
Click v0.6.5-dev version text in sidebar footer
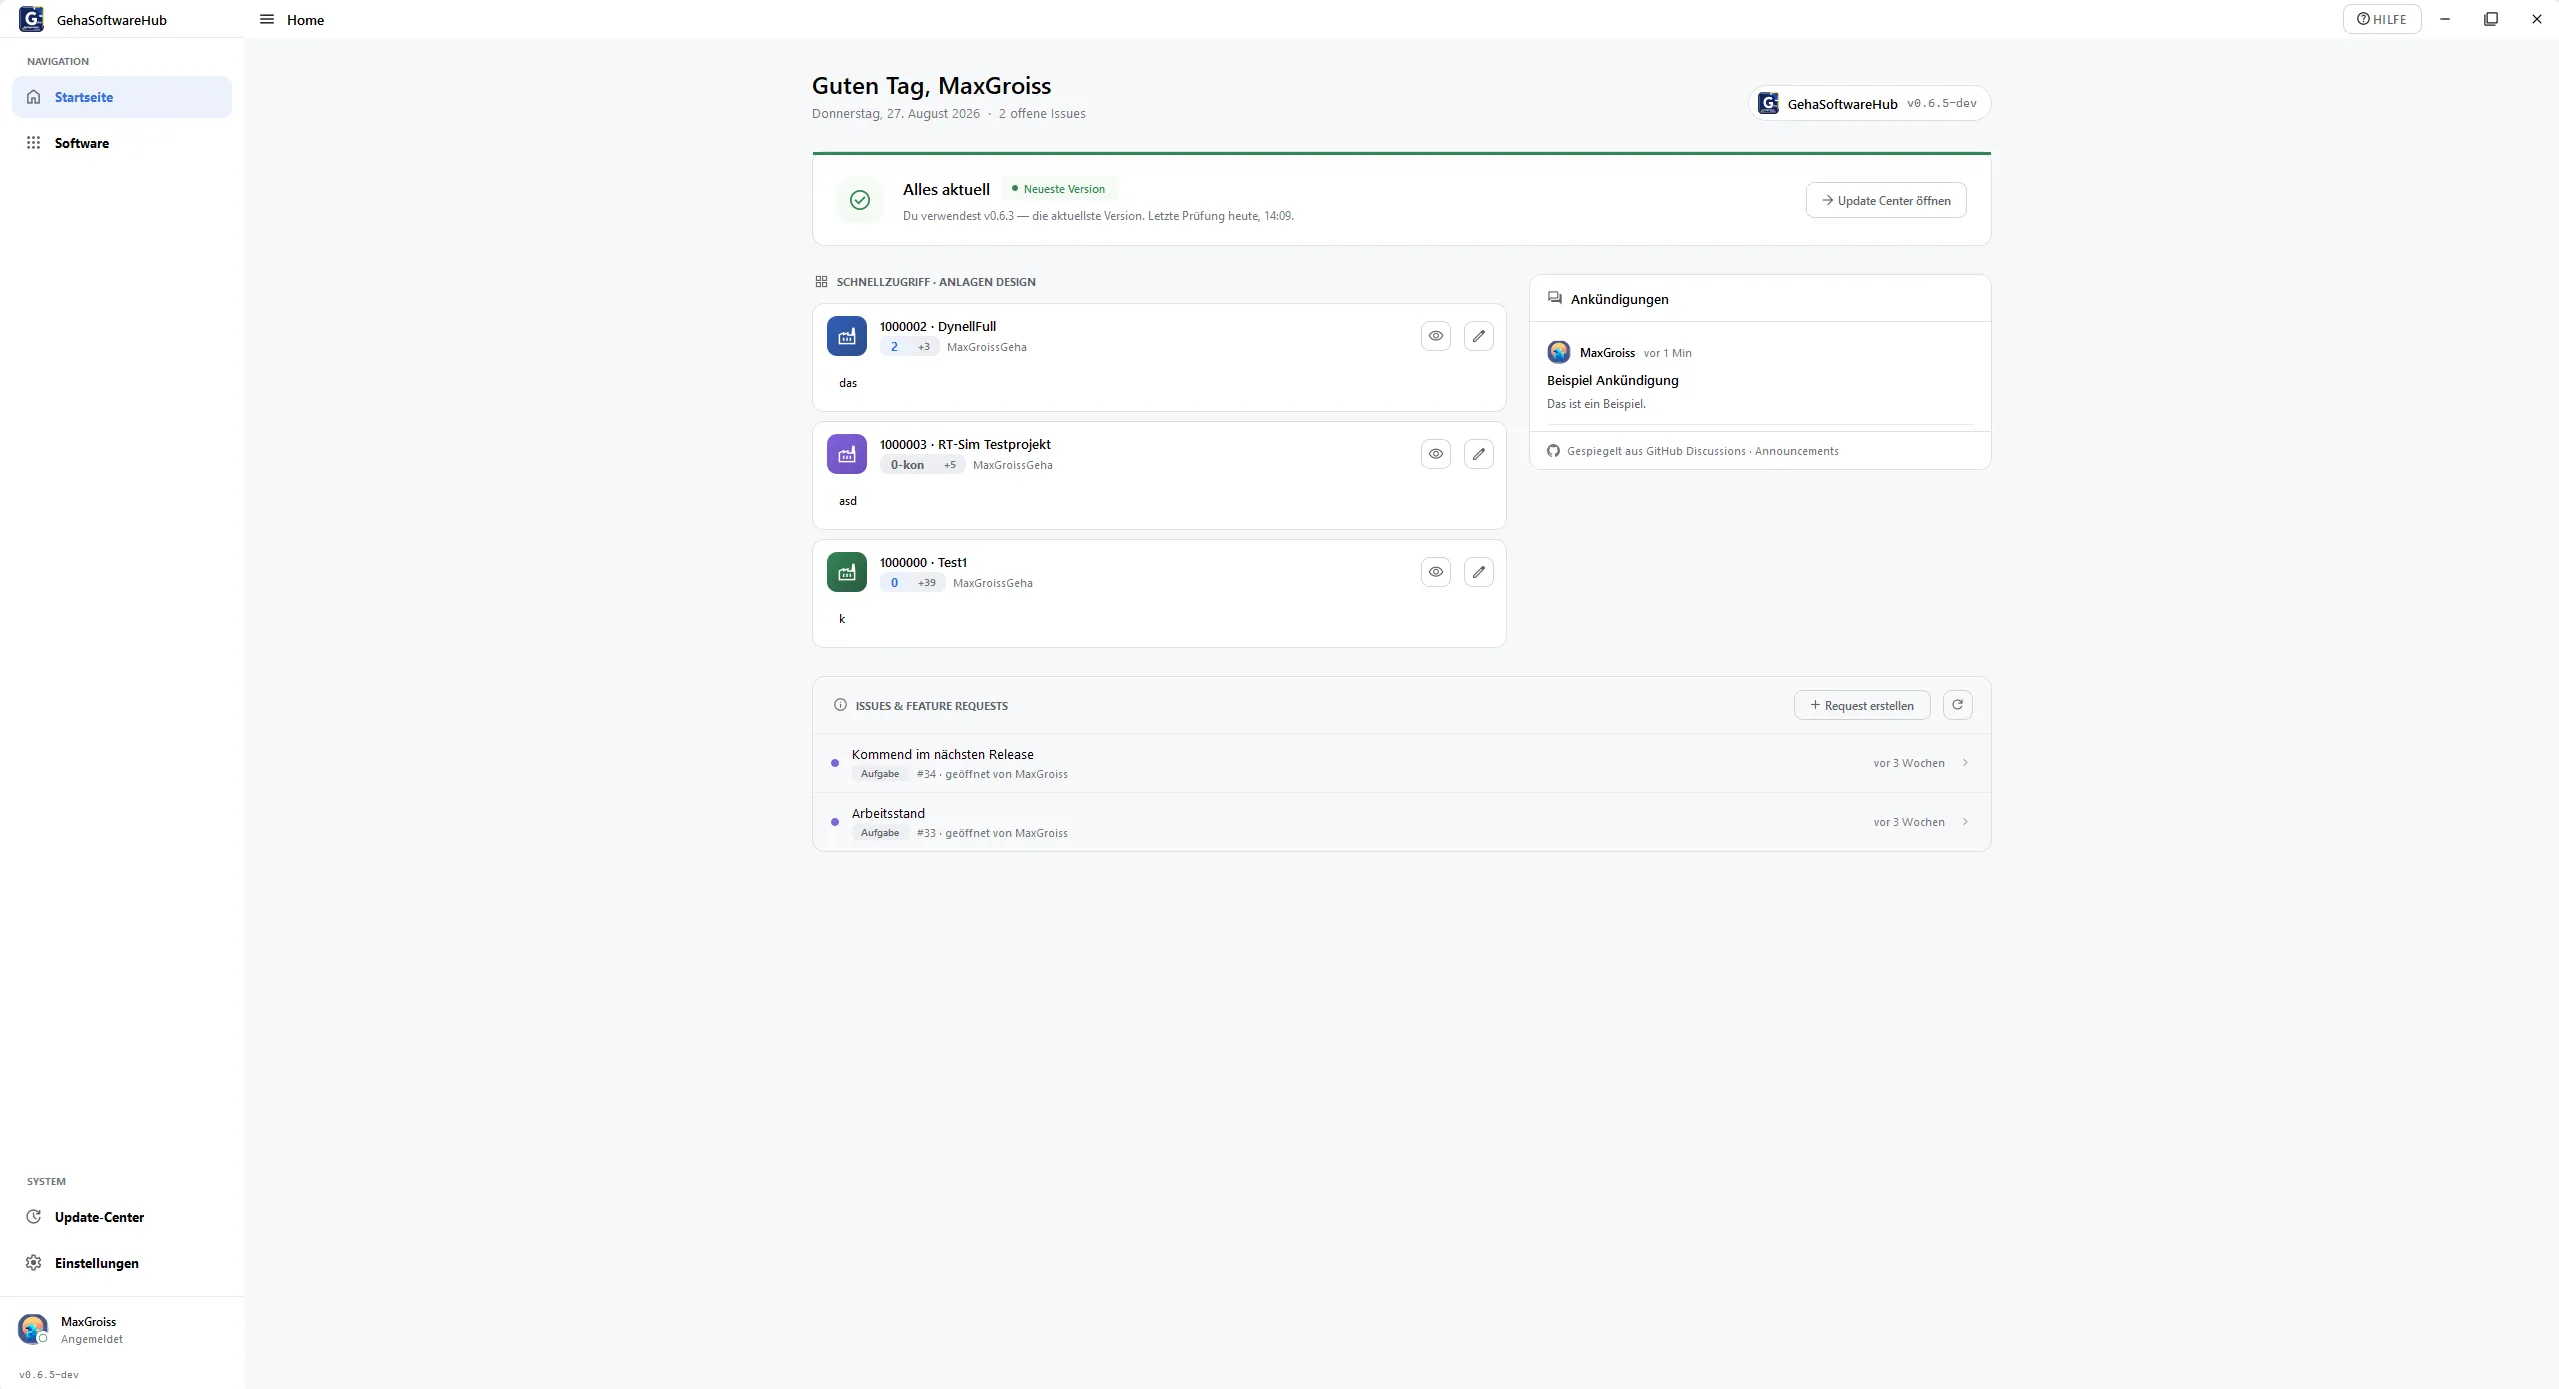tap(49, 1374)
